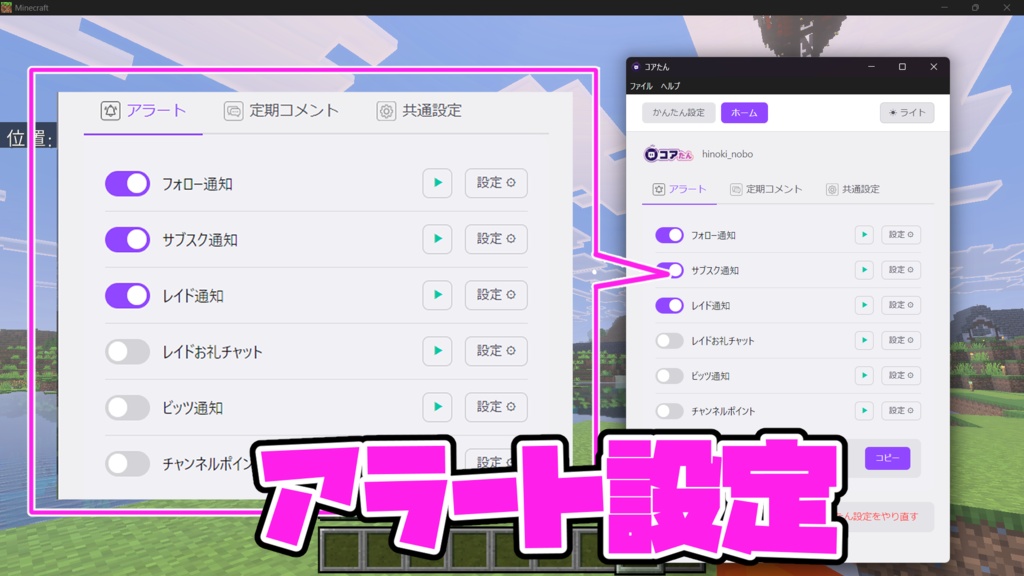The height and width of the screenshot is (576, 1024).
Task: Play test for チャンネルポイント in コアたん window
Action: coord(864,411)
